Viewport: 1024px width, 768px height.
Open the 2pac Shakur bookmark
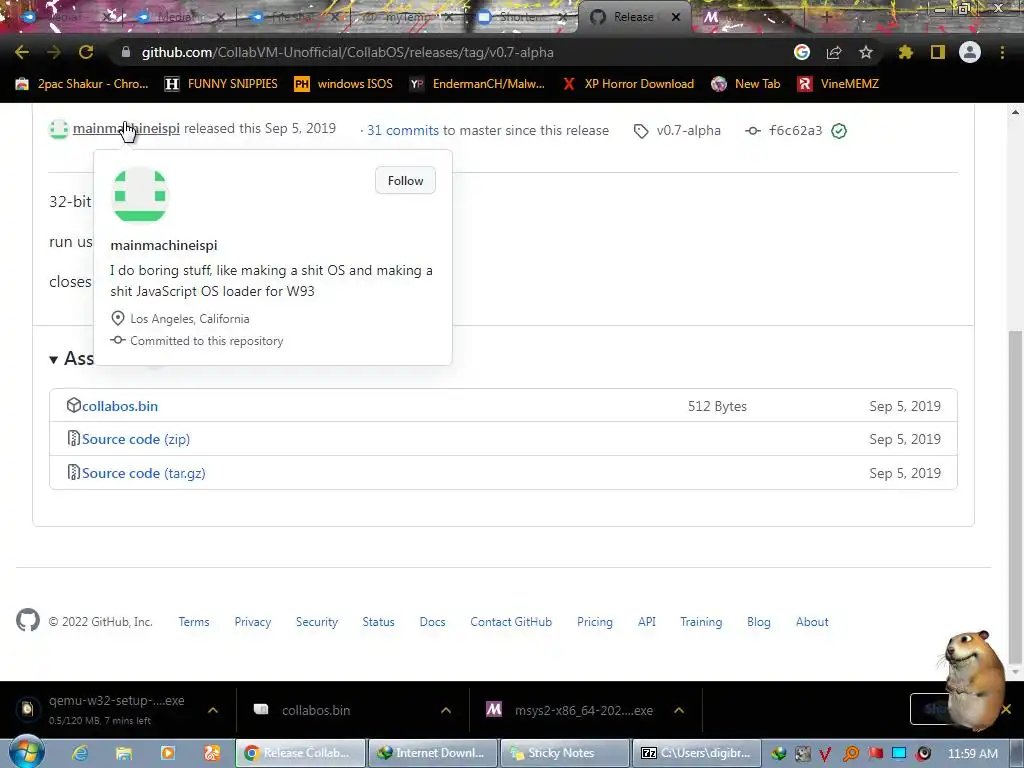(x=82, y=84)
